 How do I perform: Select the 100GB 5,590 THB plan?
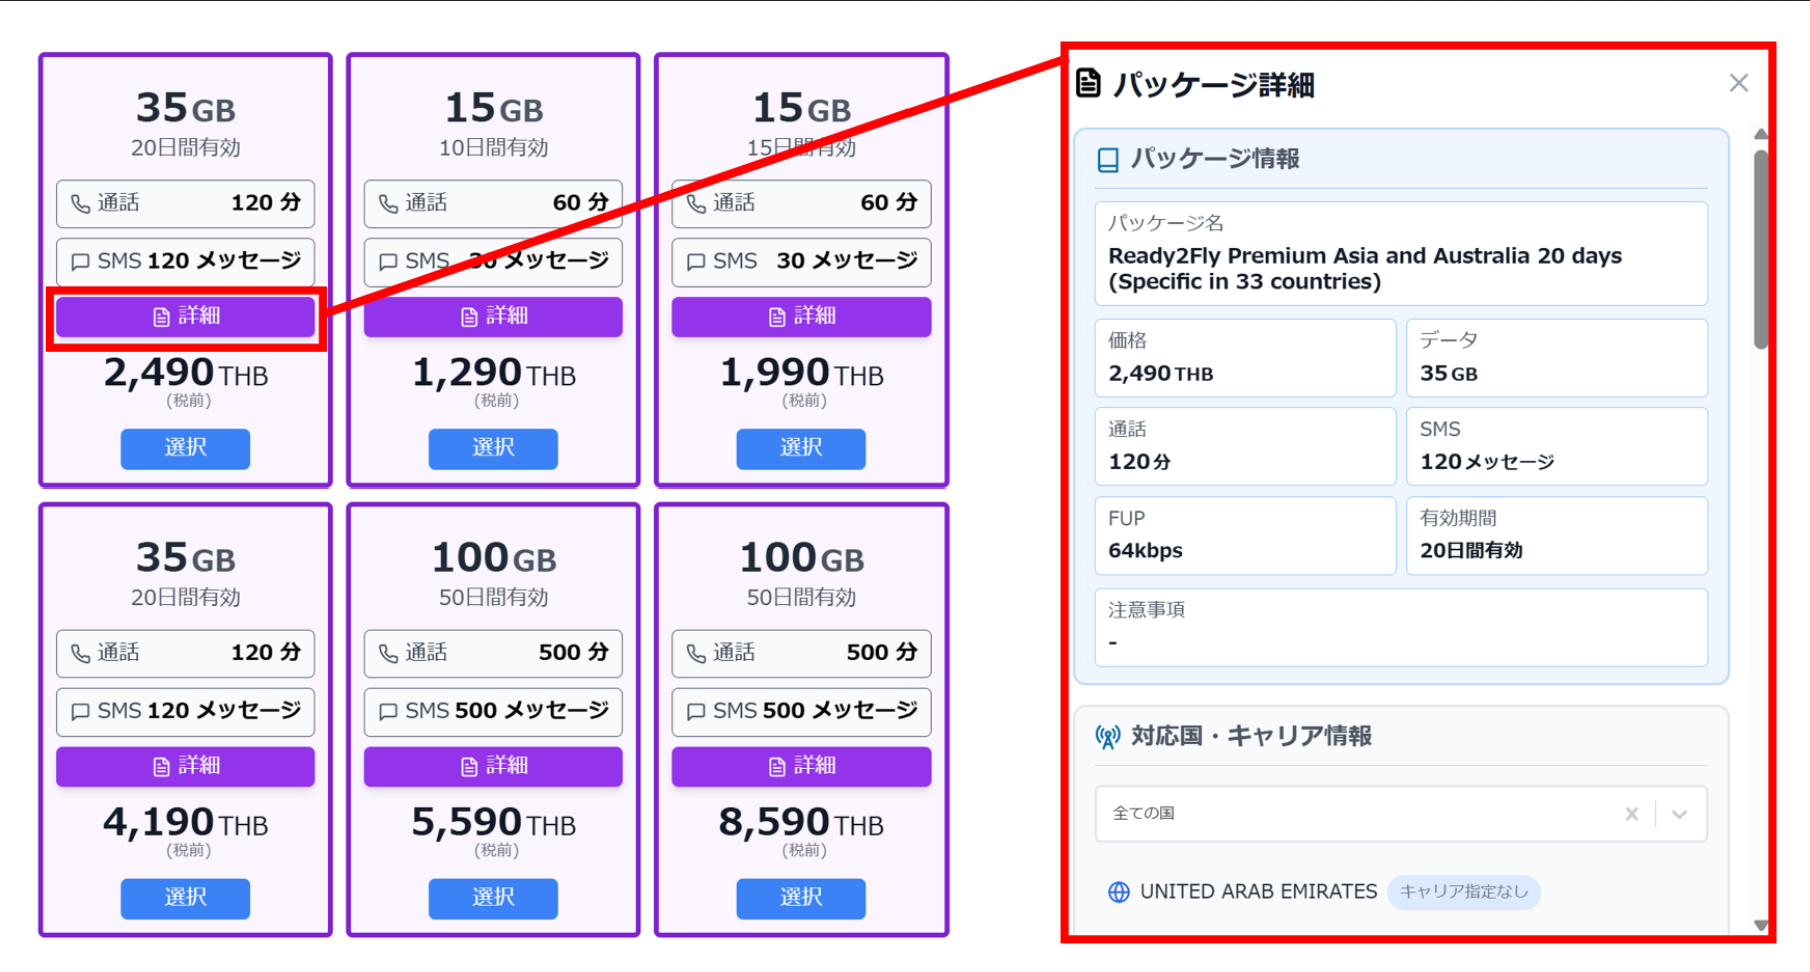click(493, 898)
